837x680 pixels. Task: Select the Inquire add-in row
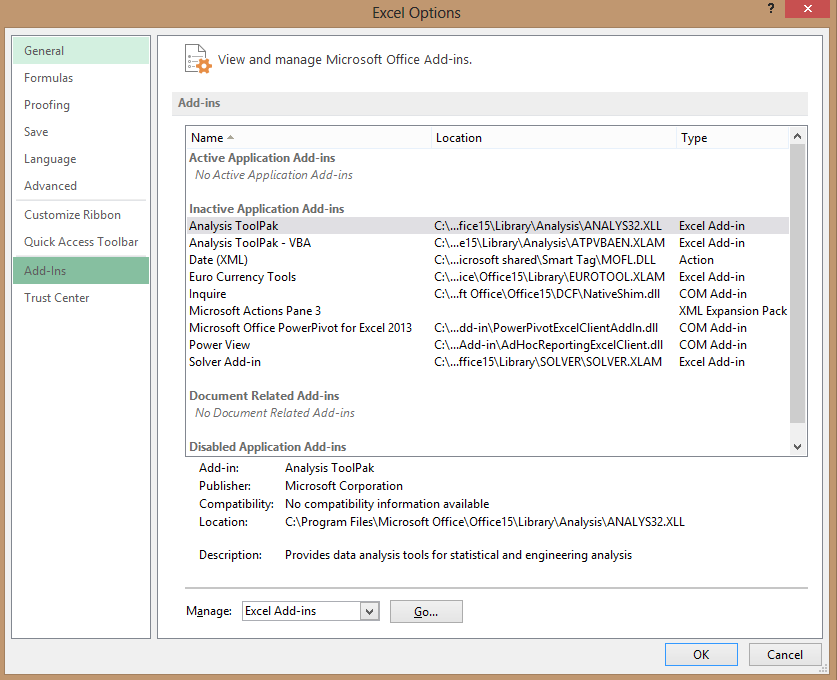[x=487, y=294]
